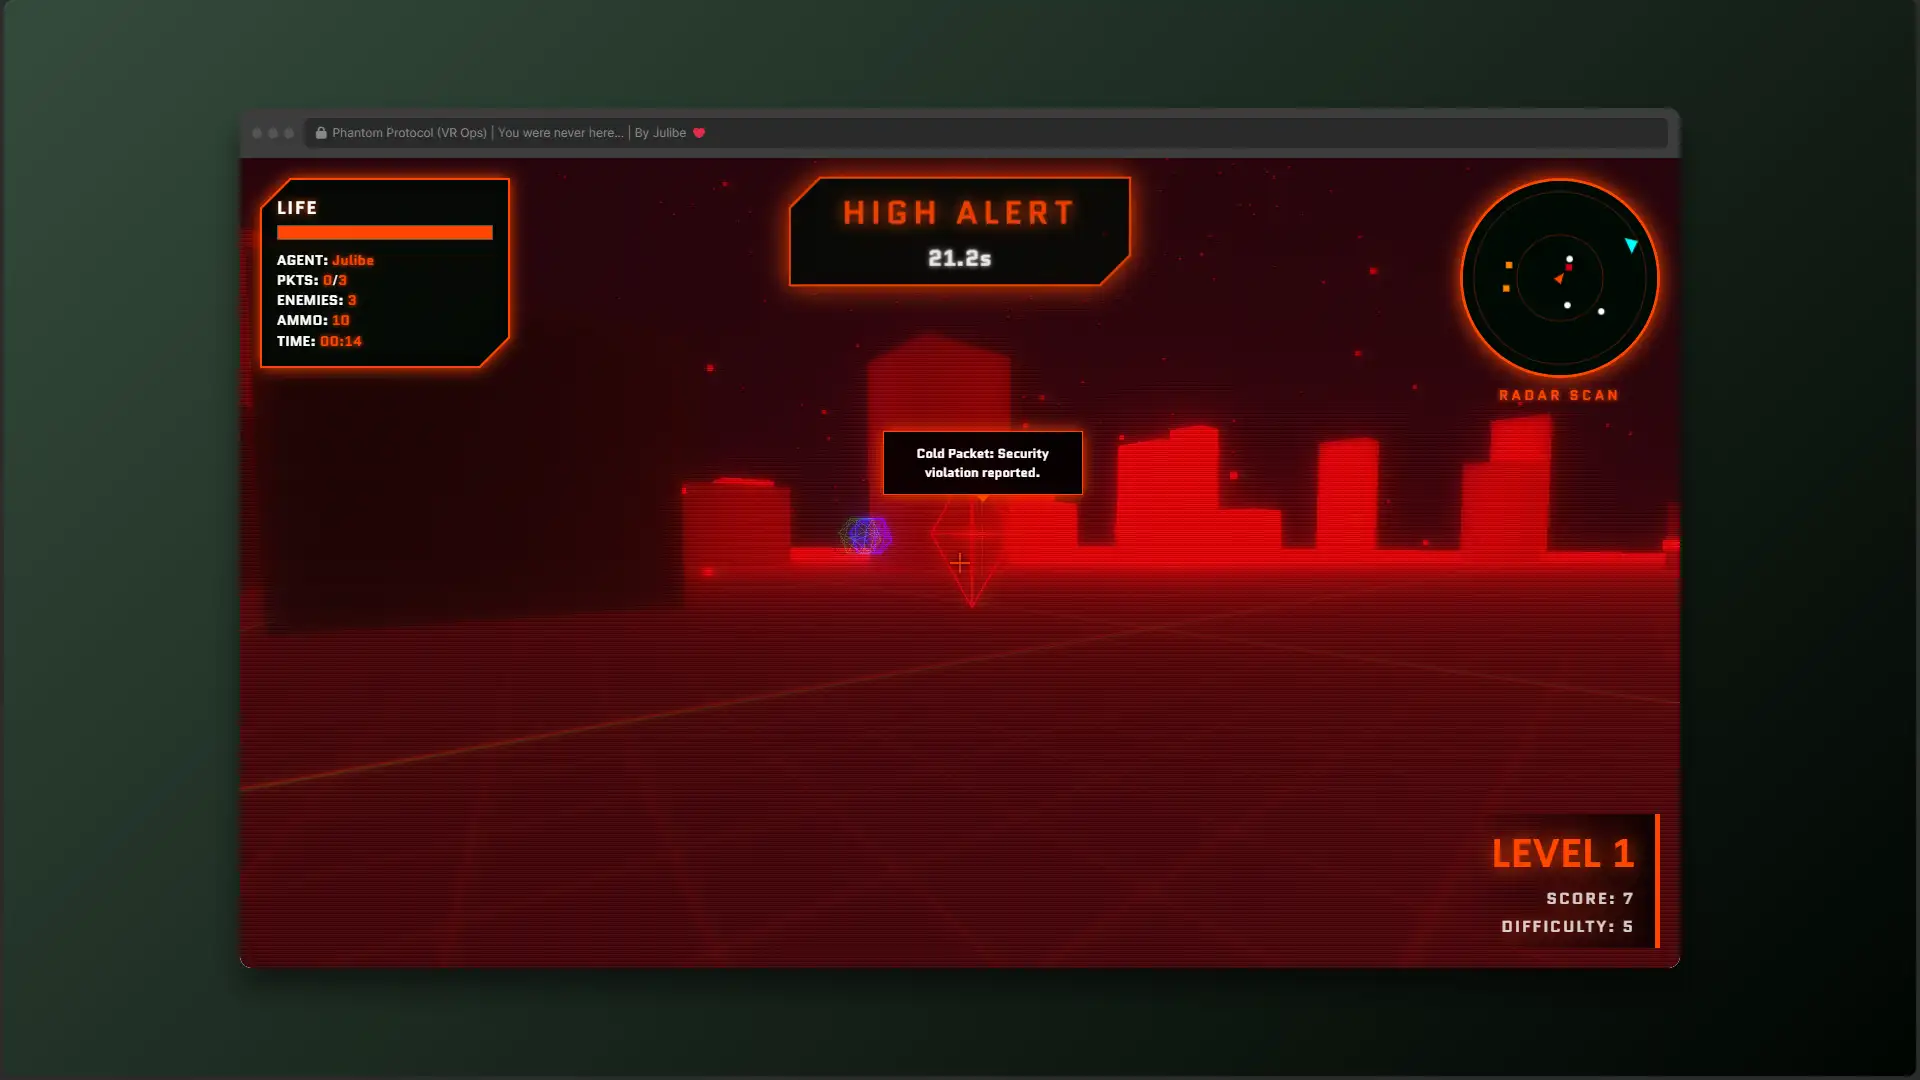The width and height of the screenshot is (1920, 1080).
Task: Click the upper orange square radar blip
Action: 1509,265
